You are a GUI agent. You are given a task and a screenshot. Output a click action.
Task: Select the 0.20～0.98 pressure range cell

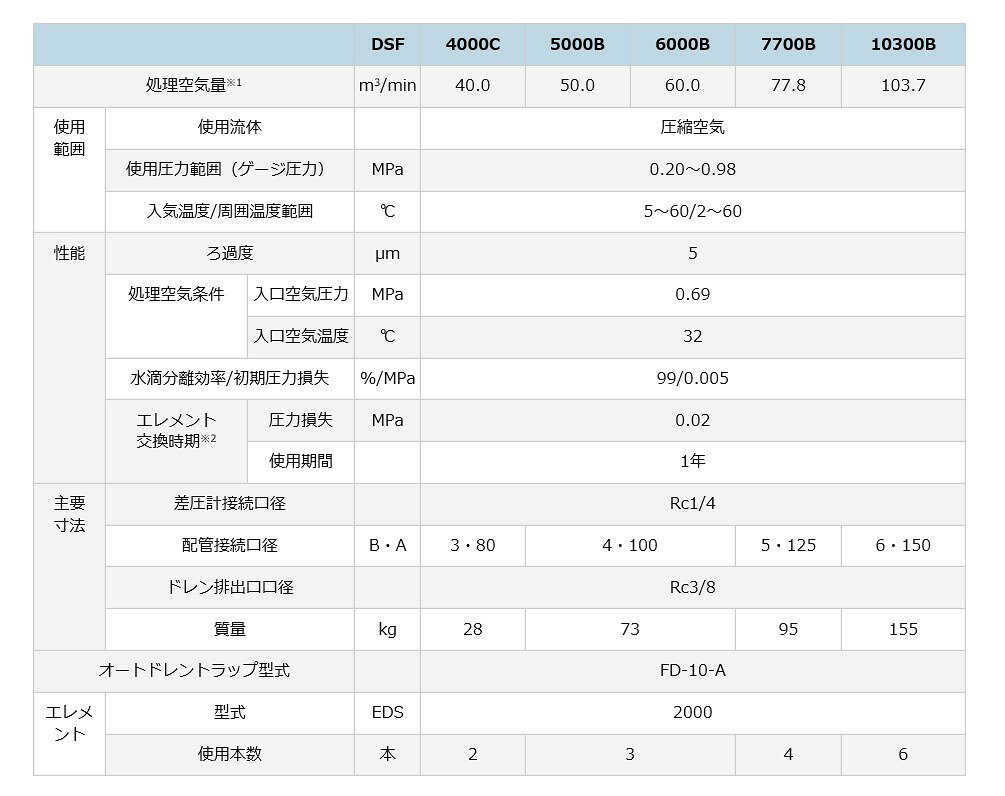click(x=692, y=170)
